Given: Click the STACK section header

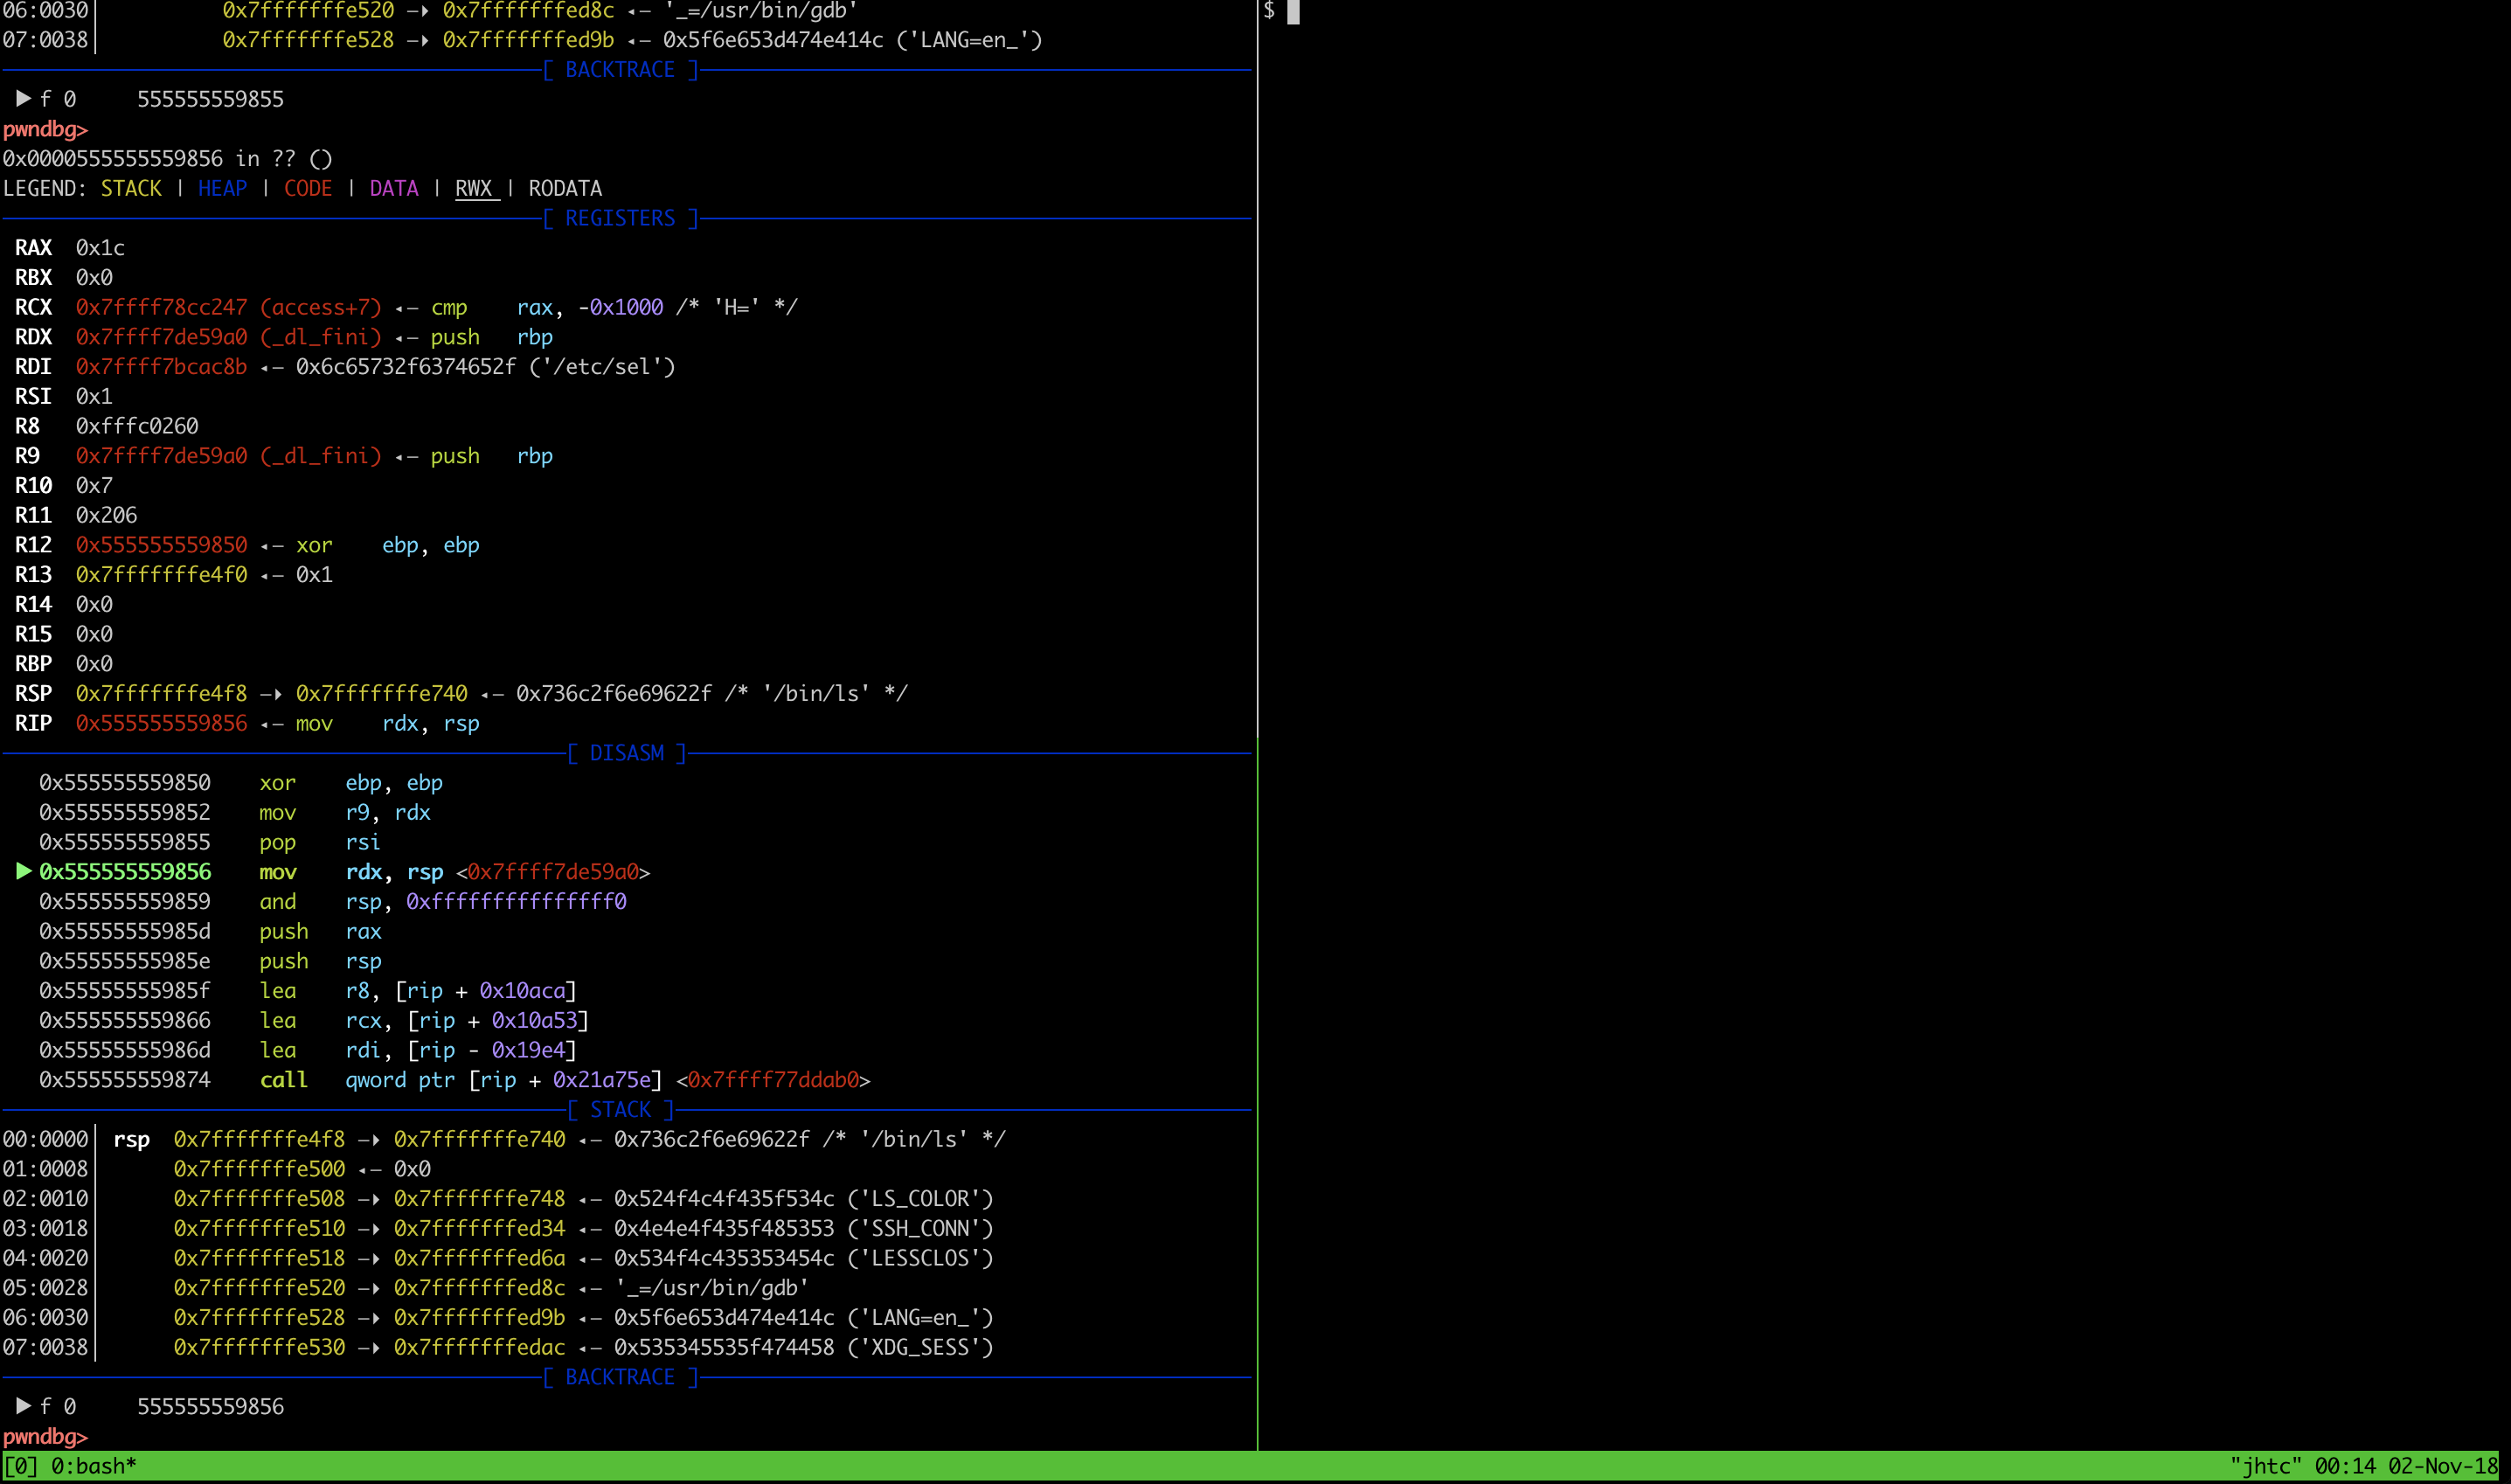Looking at the screenshot, I should point(620,1110).
